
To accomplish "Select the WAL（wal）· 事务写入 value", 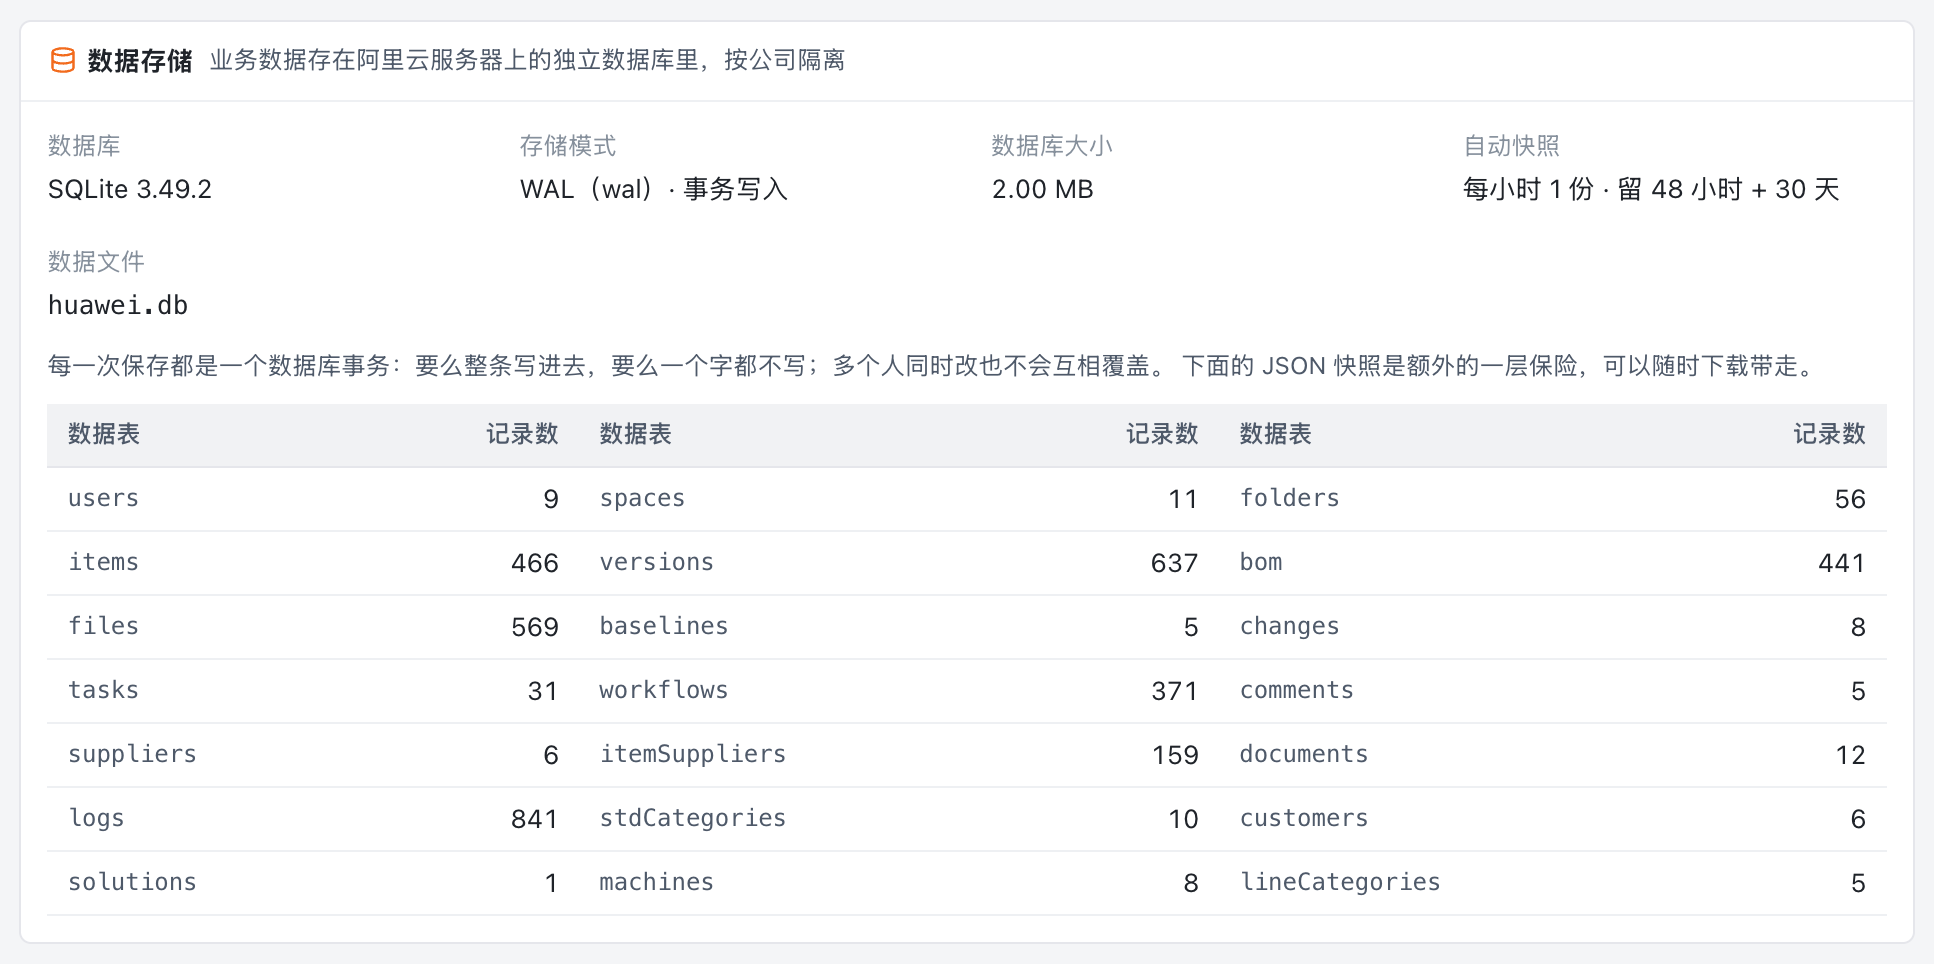I will 654,189.
